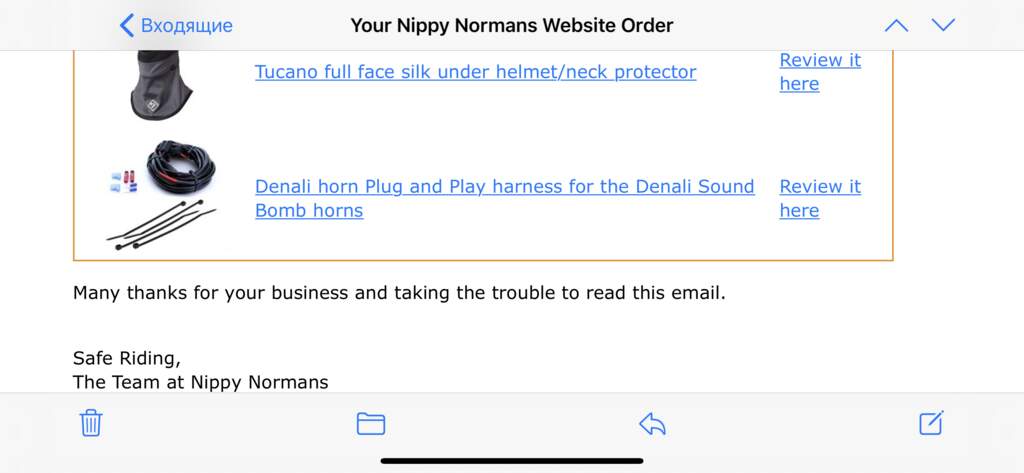The height and width of the screenshot is (473, 1024).
Task: Tap The Team at Nippy Normans signature
Action: click(x=200, y=382)
